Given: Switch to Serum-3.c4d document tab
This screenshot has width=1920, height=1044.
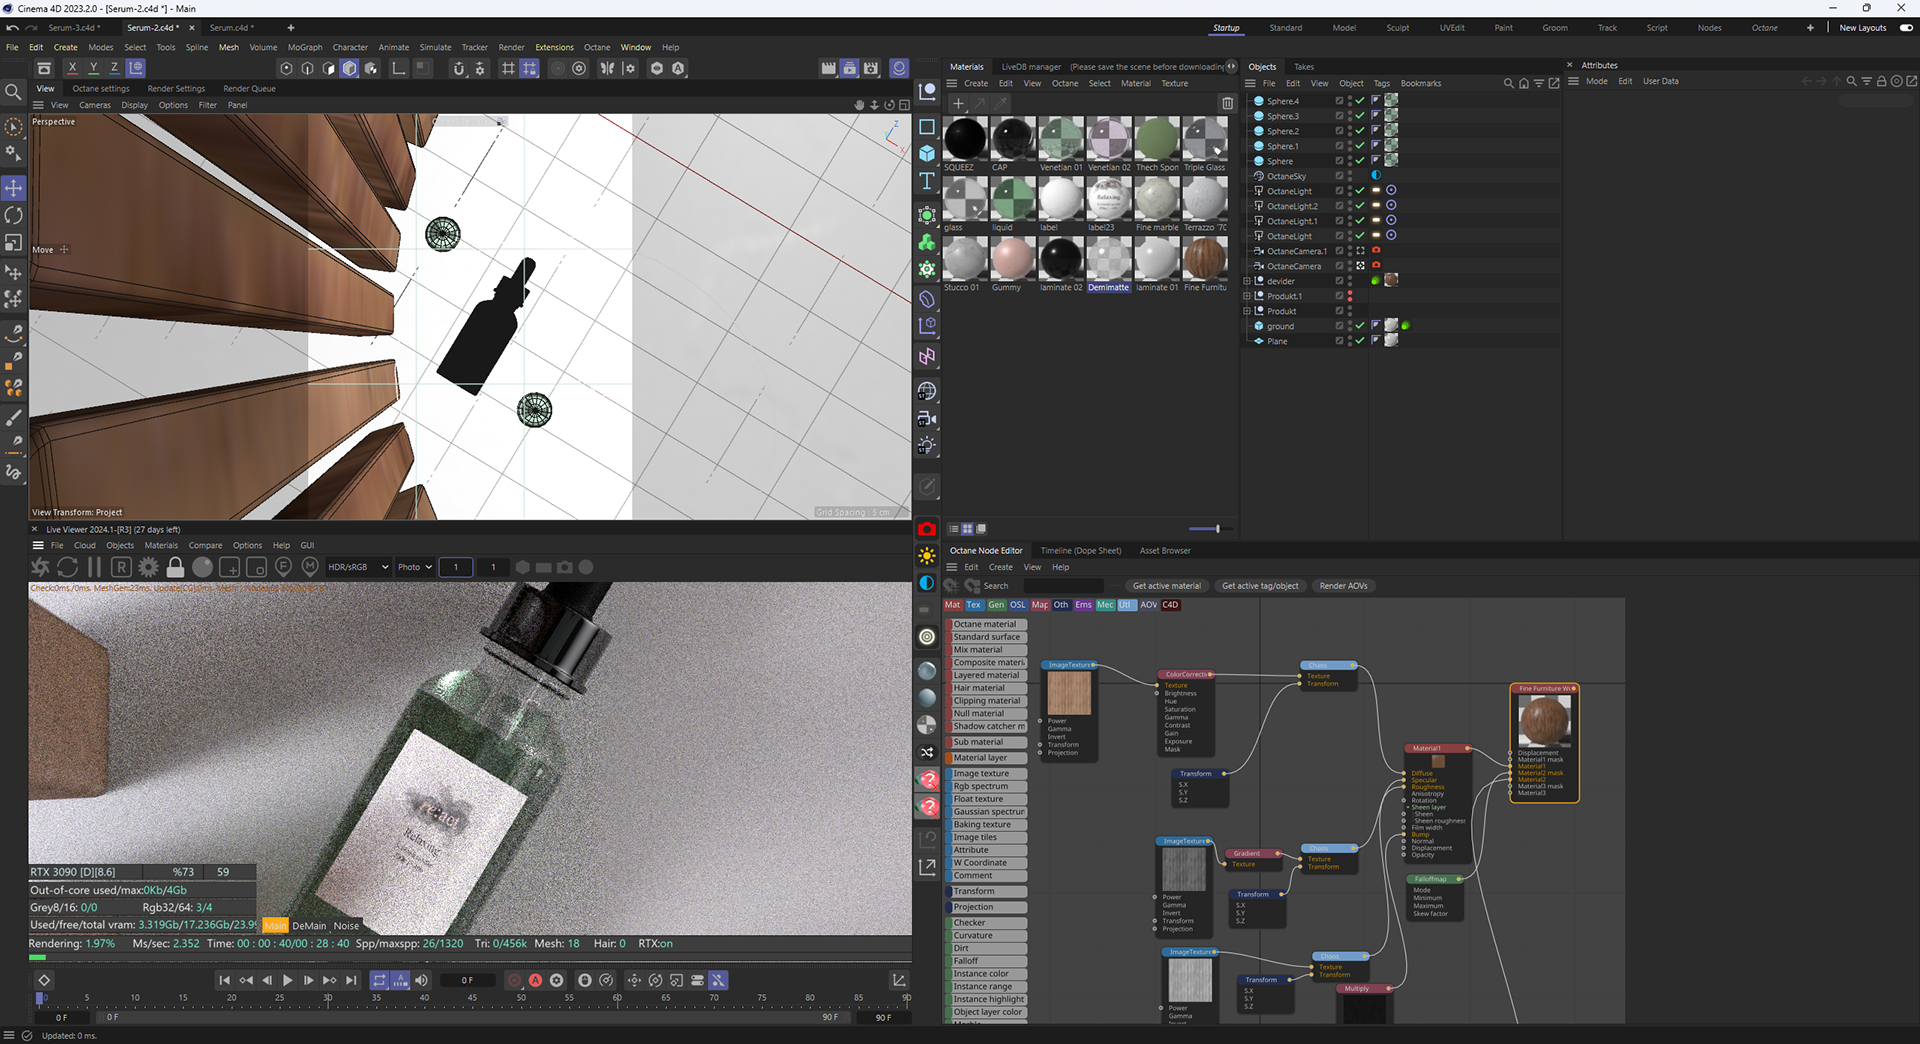Looking at the screenshot, I should tap(72, 28).
